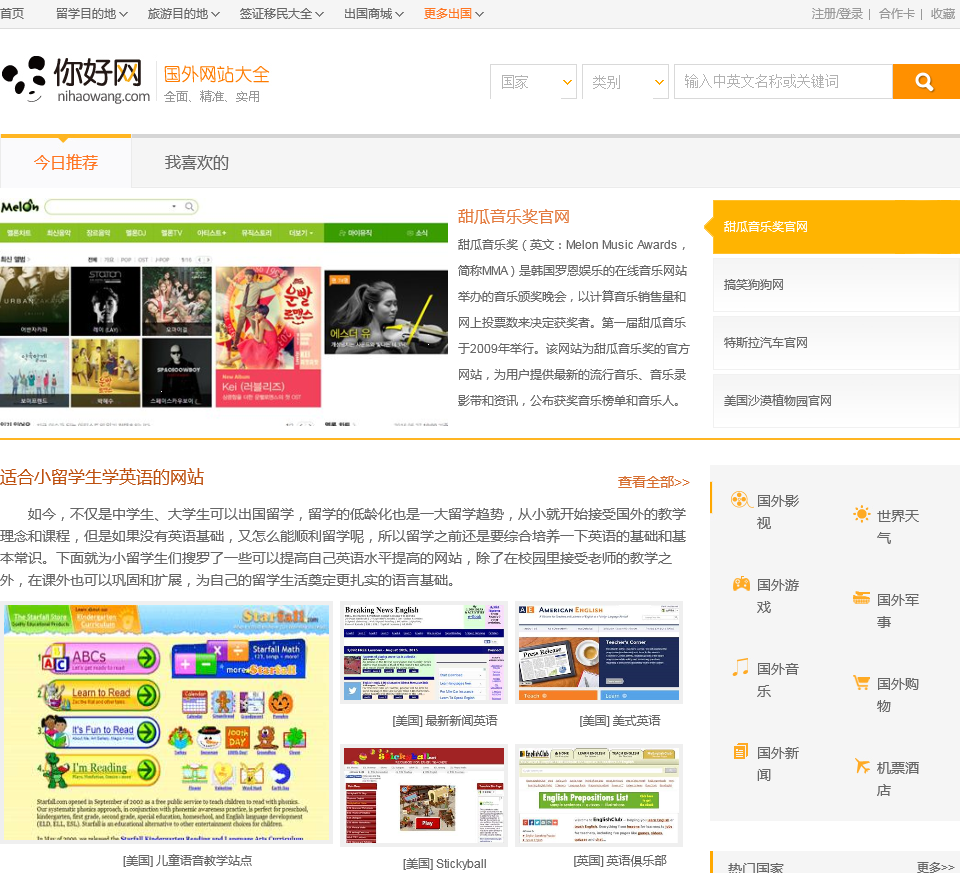960x873 pixels.
Task: Open 甜瓜音乐奖官网 article title
Action: (x=514, y=216)
